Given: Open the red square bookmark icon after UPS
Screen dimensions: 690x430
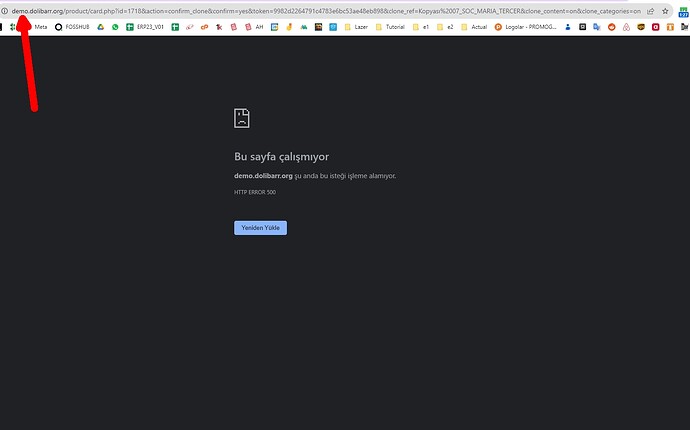Looking at the screenshot, I should pyautogui.click(x=656, y=27).
